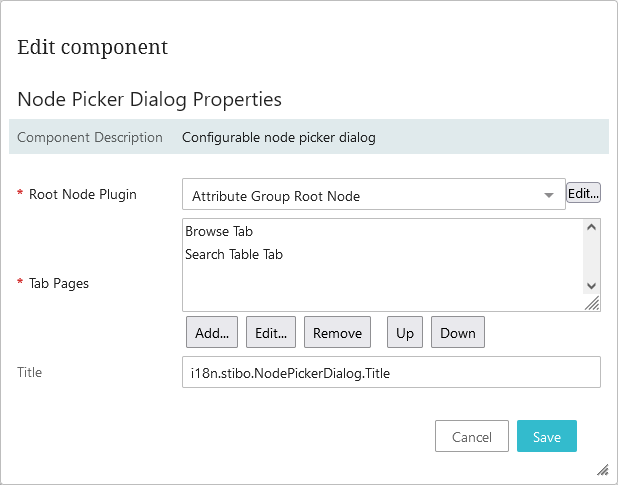The width and height of the screenshot is (618, 485).
Task: Remove the selected tab page
Action: coord(337,332)
